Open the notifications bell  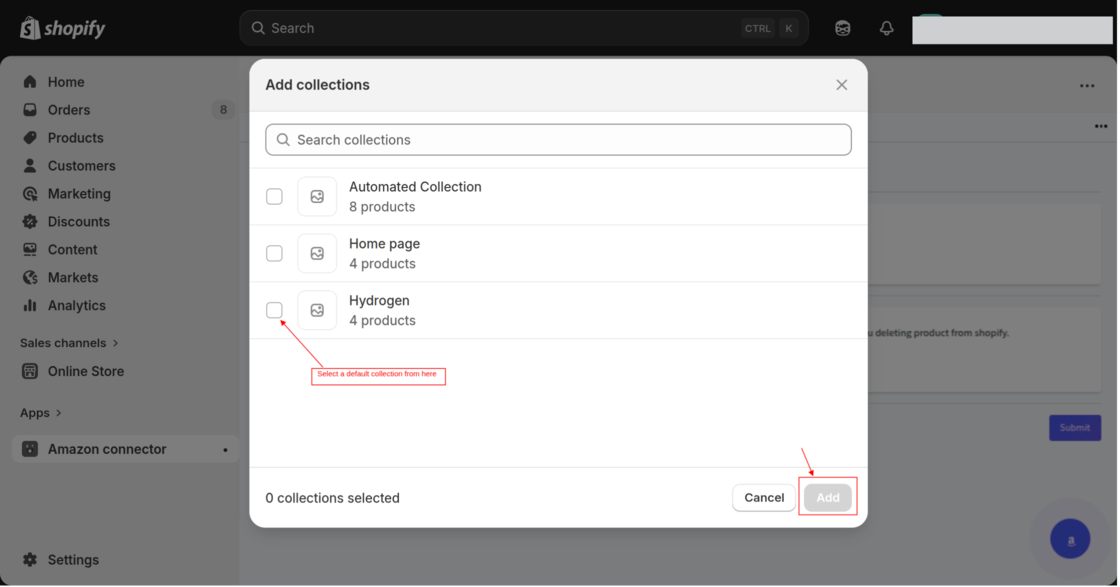click(886, 28)
